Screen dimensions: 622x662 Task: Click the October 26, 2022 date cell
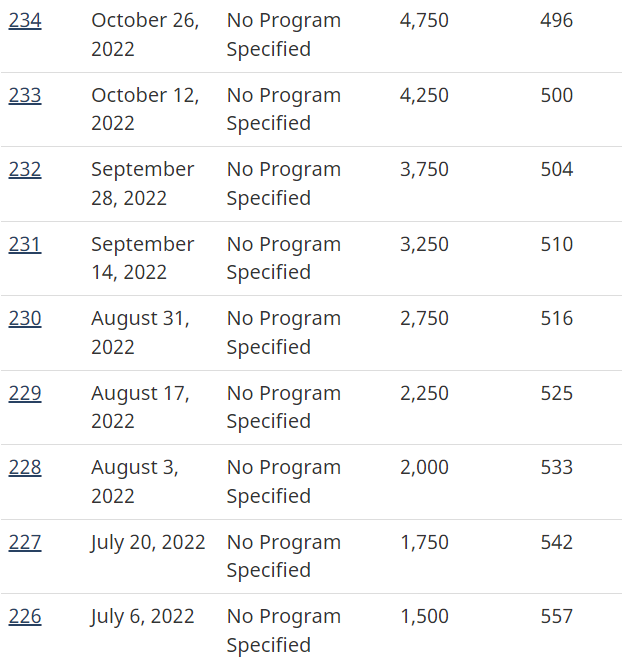(x=145, y=35)
